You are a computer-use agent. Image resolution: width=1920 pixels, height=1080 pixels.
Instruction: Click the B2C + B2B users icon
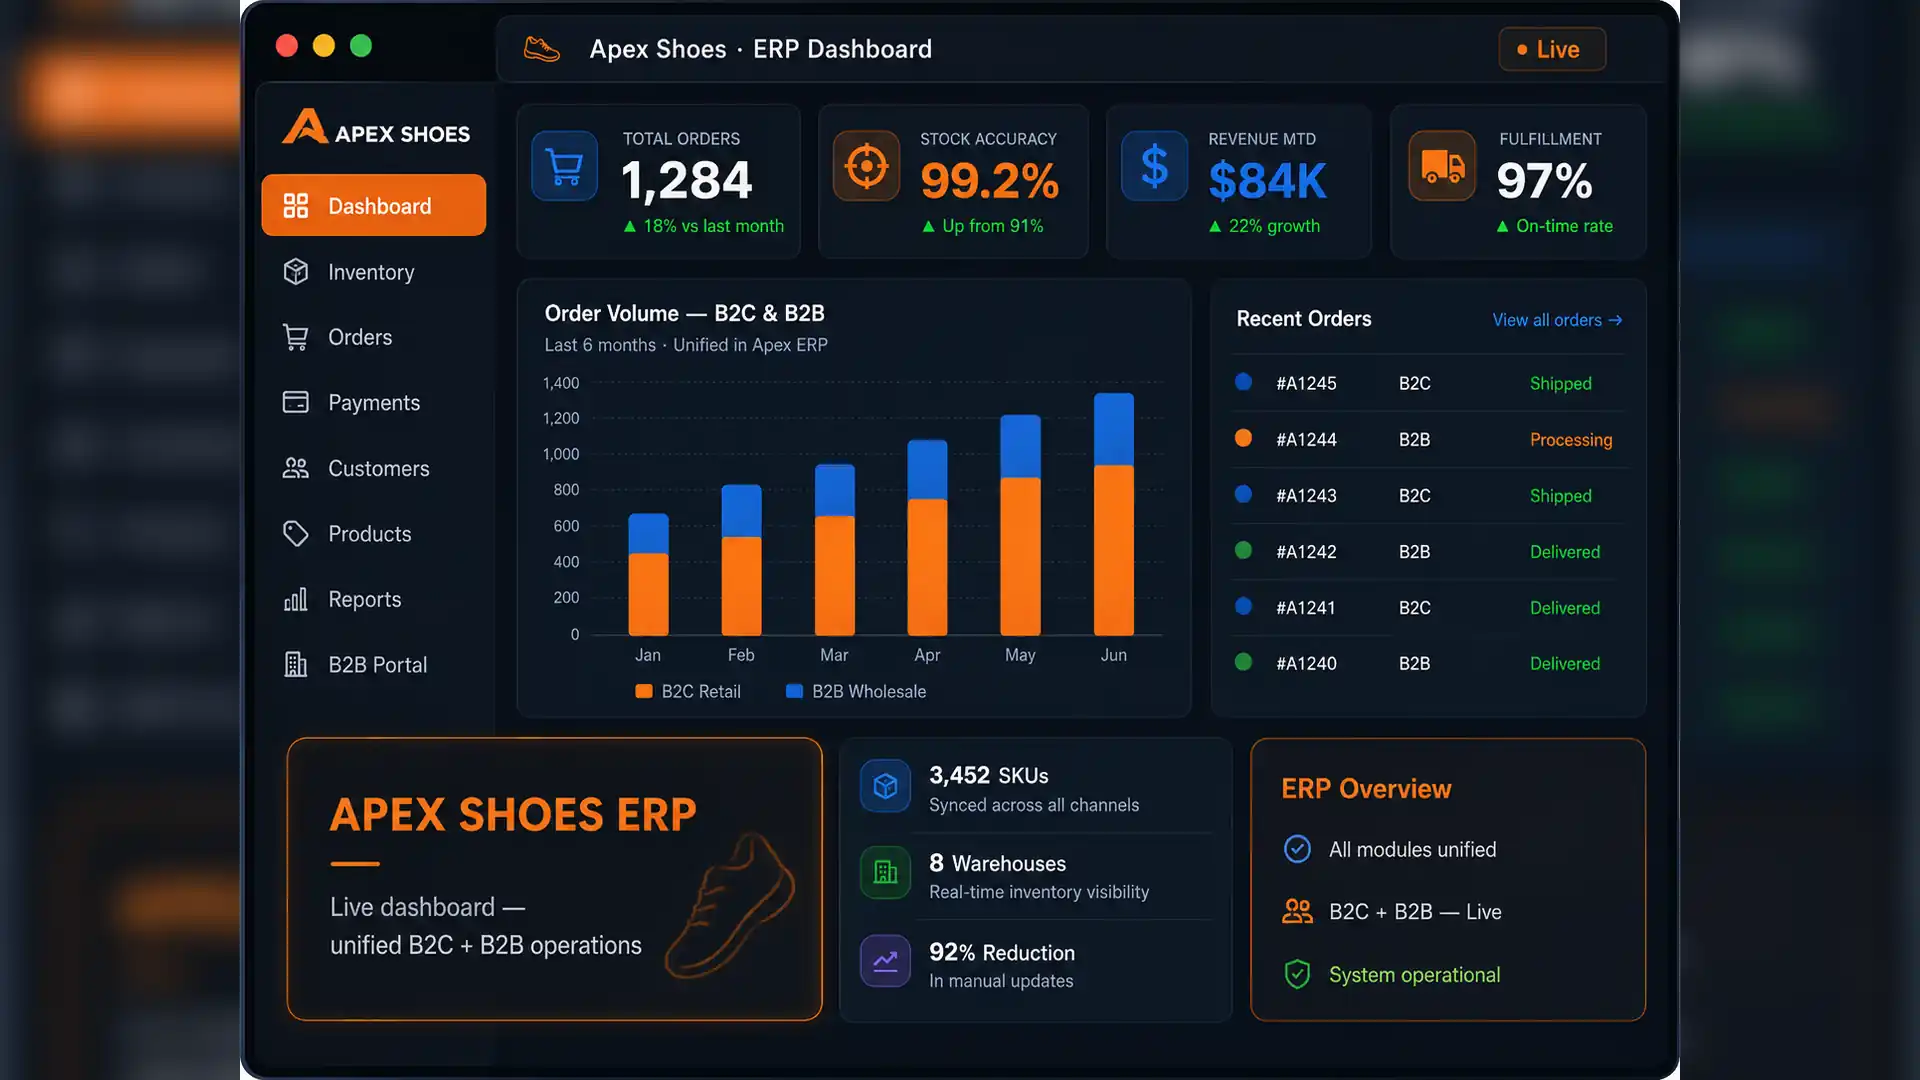(1297, 911)
